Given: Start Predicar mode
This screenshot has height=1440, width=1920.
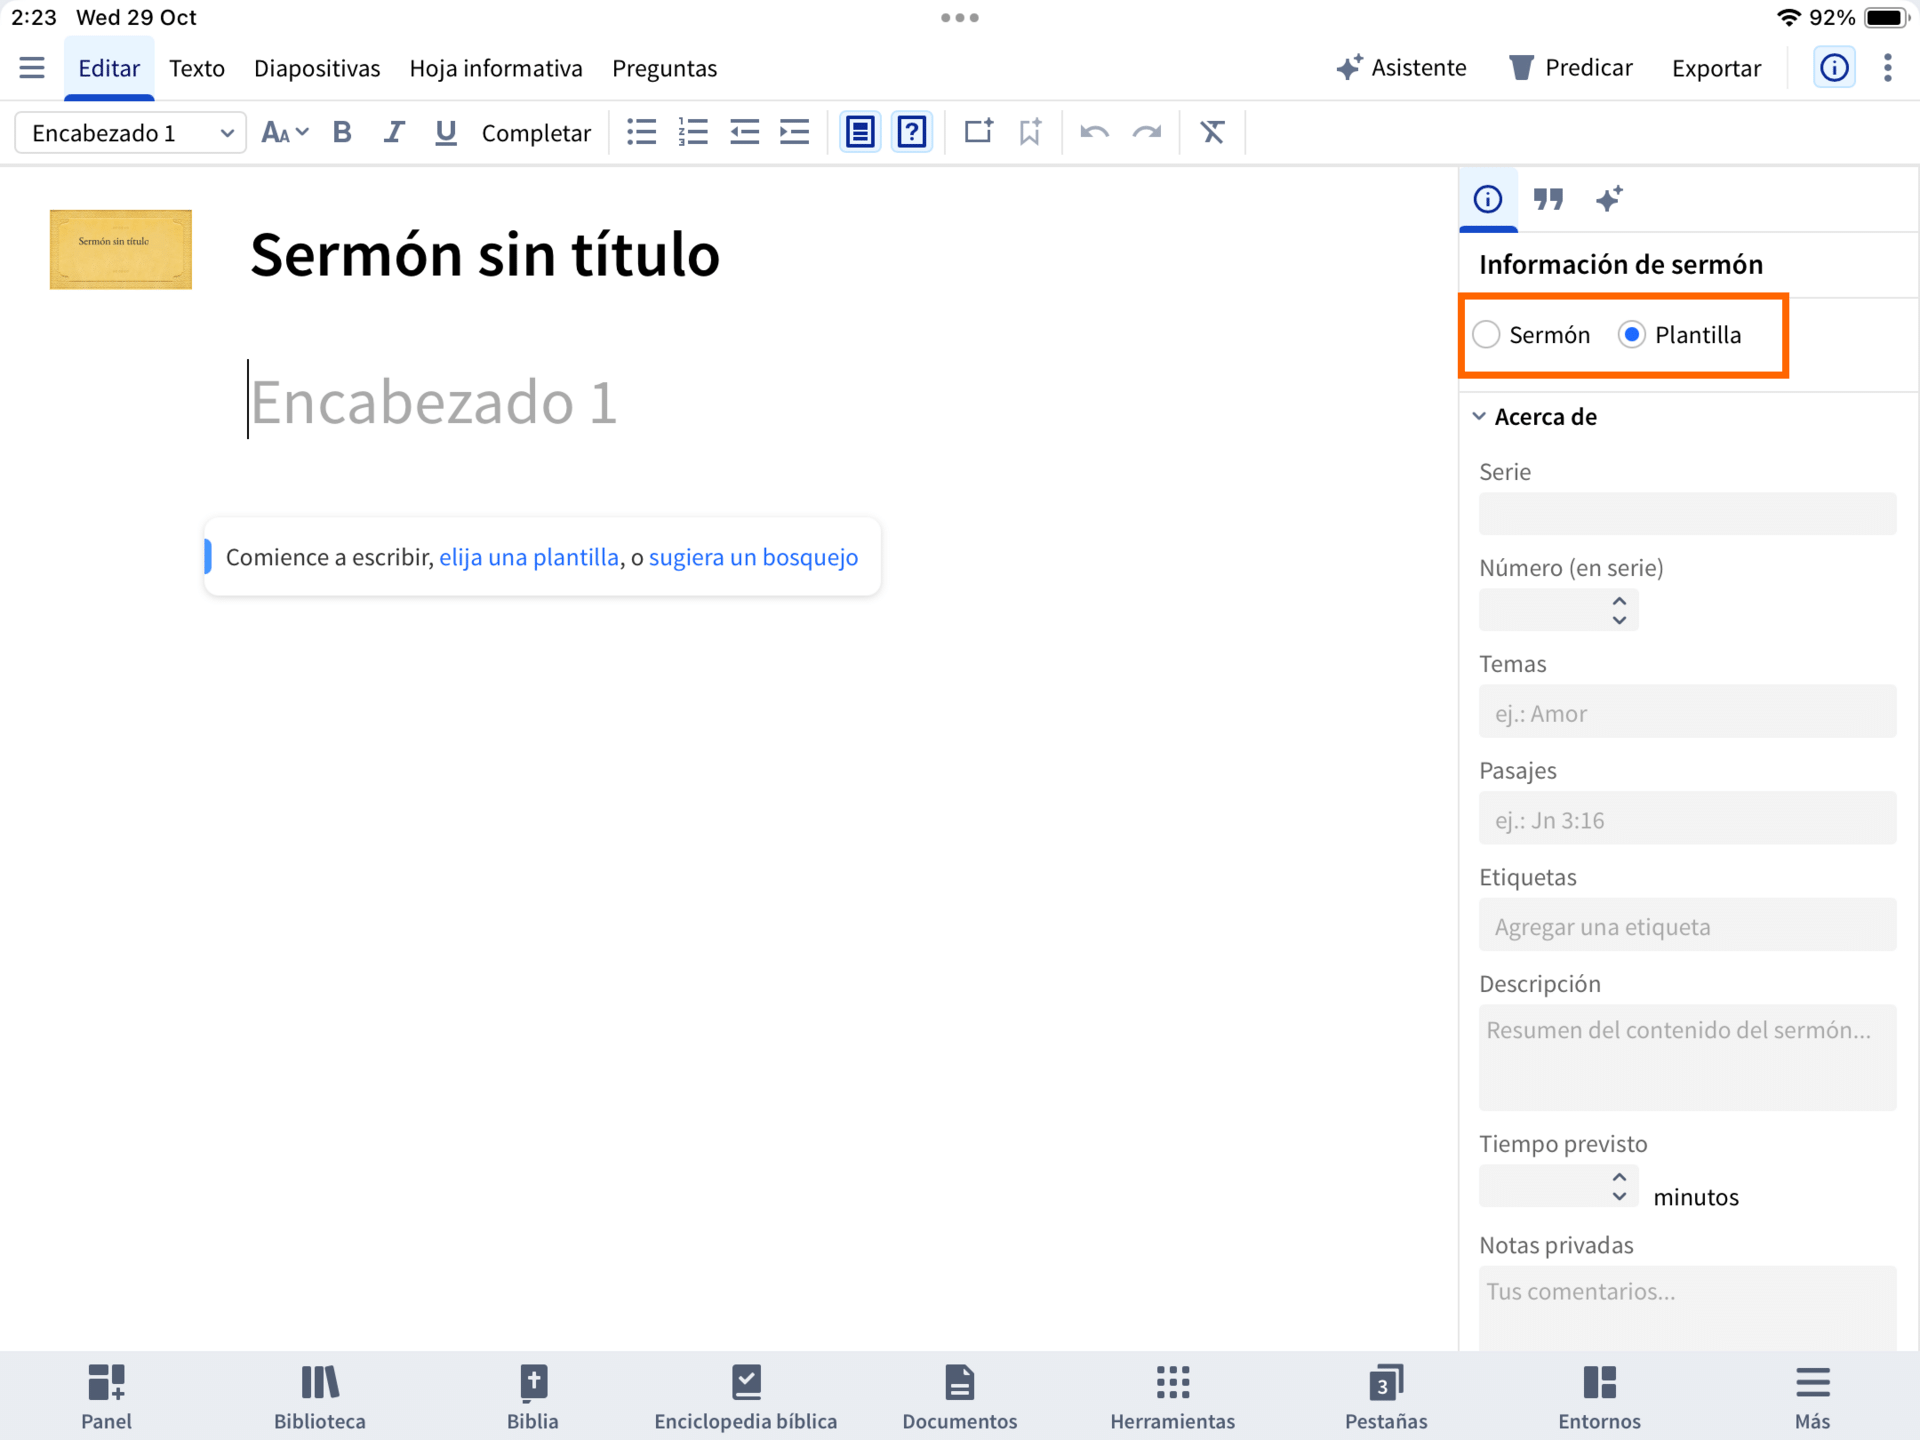Looking at the screenshot, I should pyautogui.click(x=1570, y=68).
